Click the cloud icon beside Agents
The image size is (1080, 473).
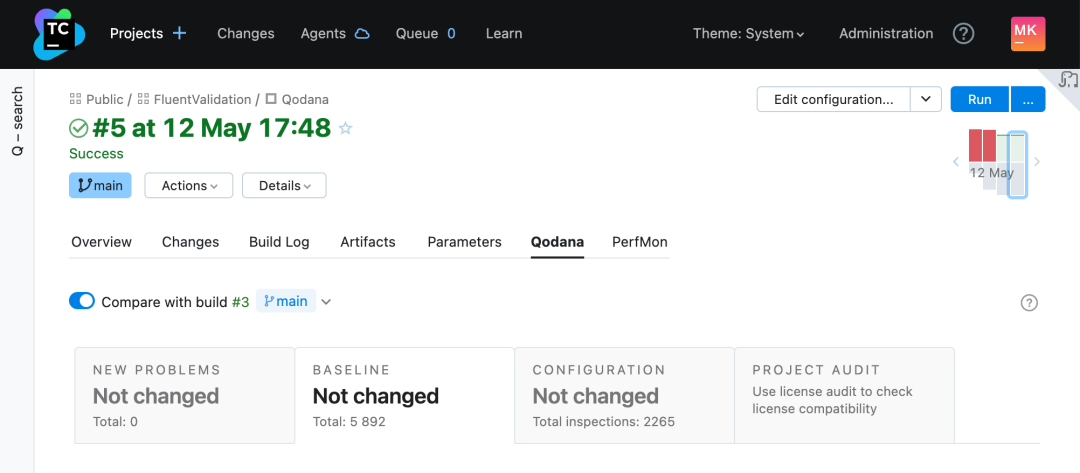[362, 34]
